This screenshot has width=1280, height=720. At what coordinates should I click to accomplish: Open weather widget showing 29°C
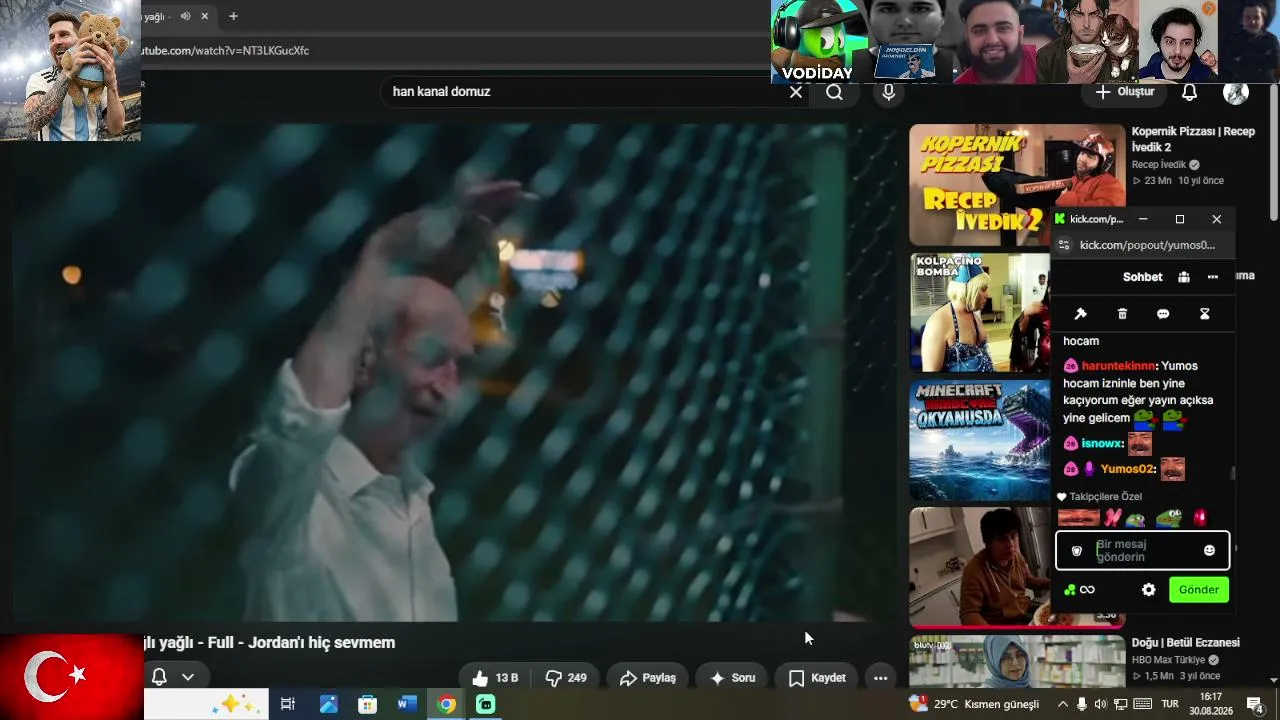973,704
